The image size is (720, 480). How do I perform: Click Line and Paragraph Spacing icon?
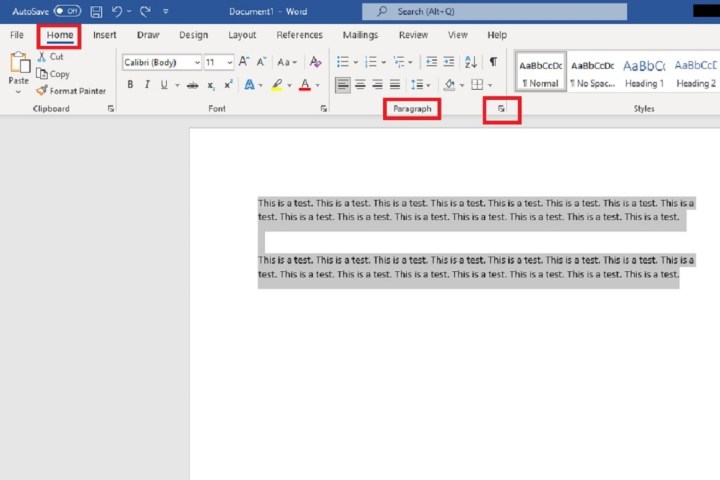tap(417, 85)
